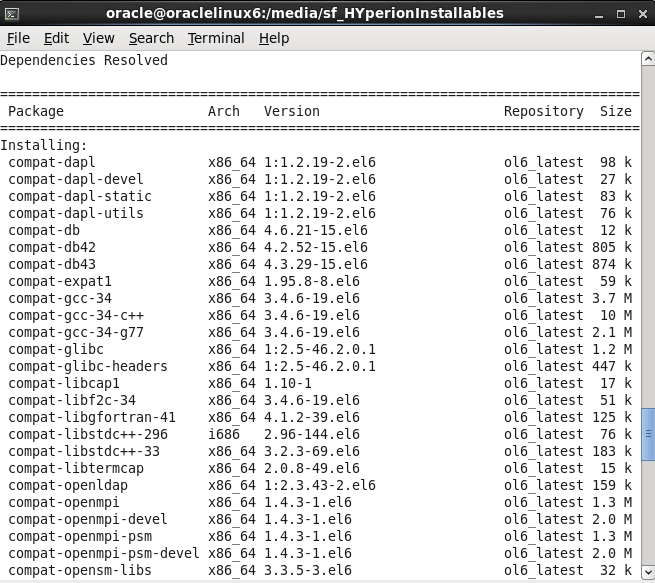This screenshot has width=655, height=583.
Task: Open the File menu
Action: [18, 38]
